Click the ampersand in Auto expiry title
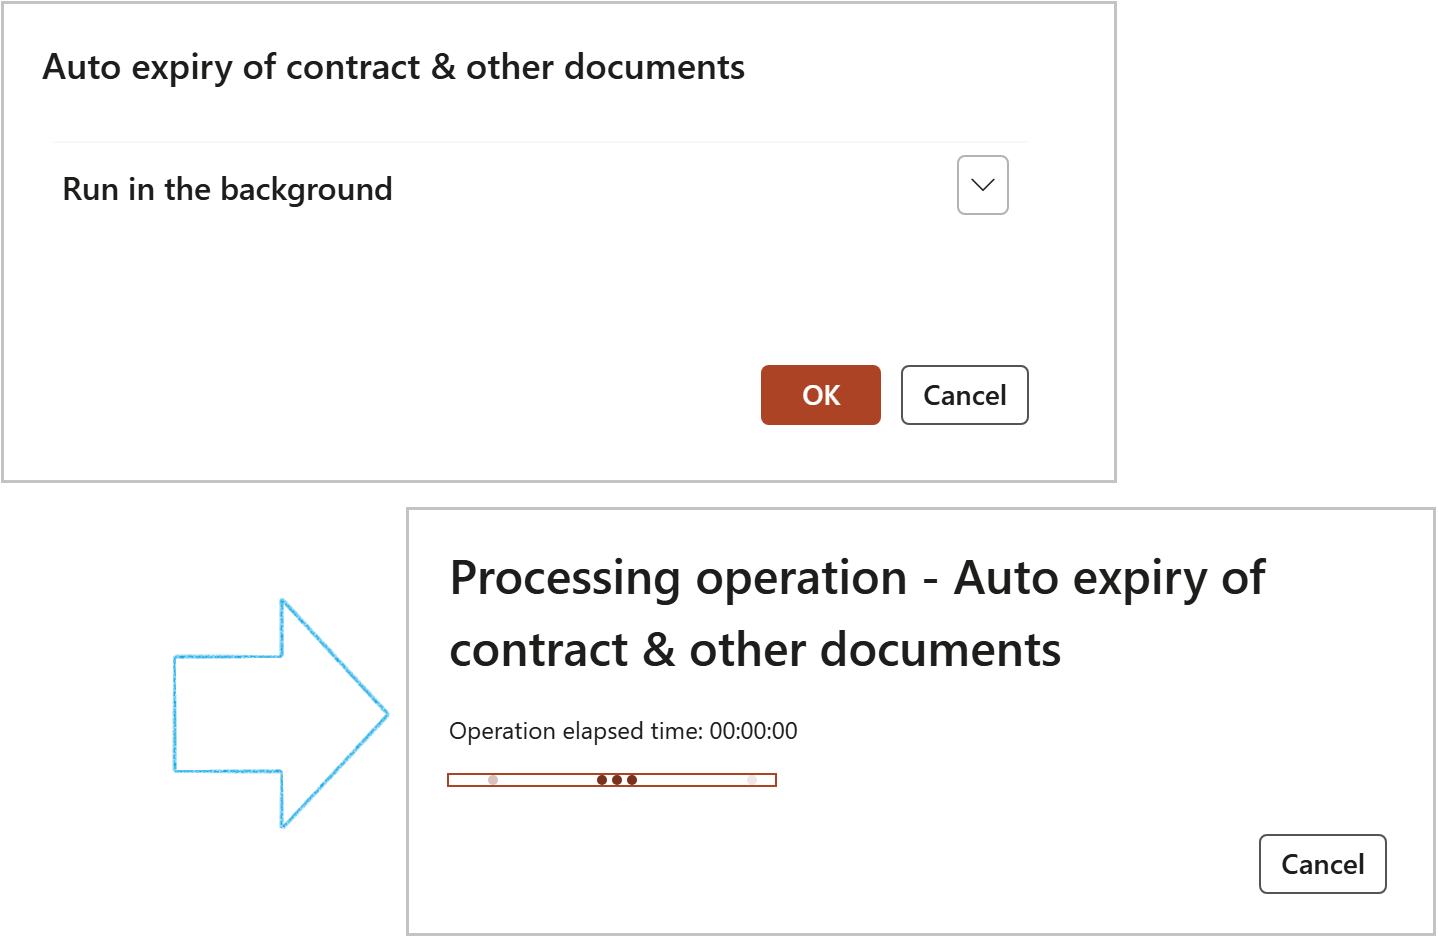The width and height of the screenshot is (1438, 939). (x=443, y=67)
